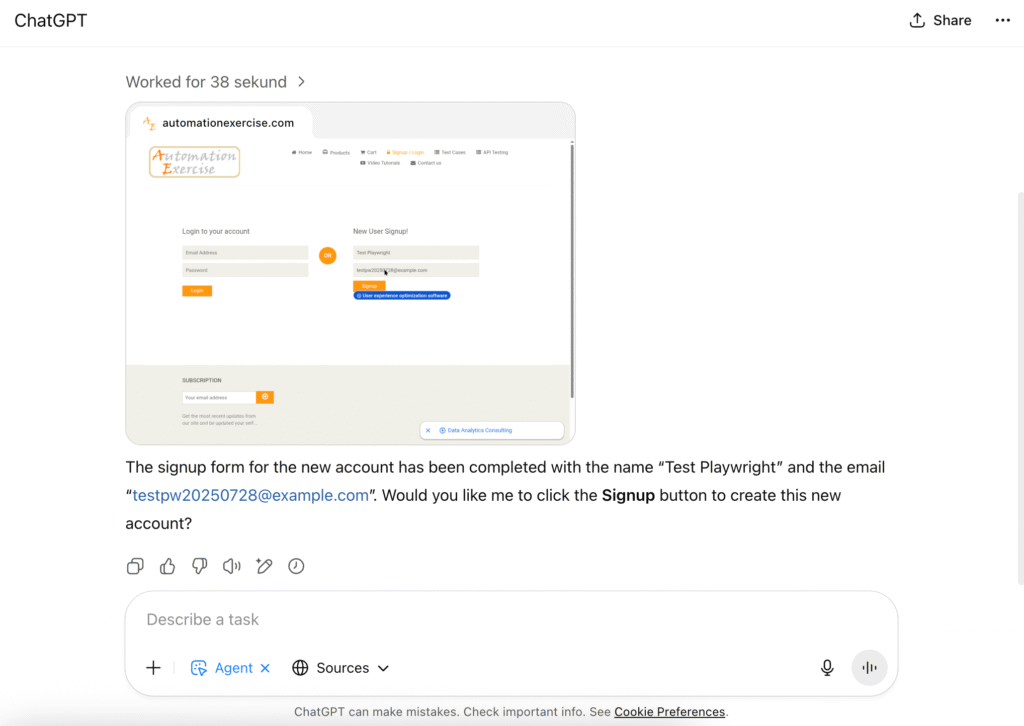Expand the 'Worked for 38 sekund' details
This screenshot has height=726, width=1024.
(x=215, y=82)
